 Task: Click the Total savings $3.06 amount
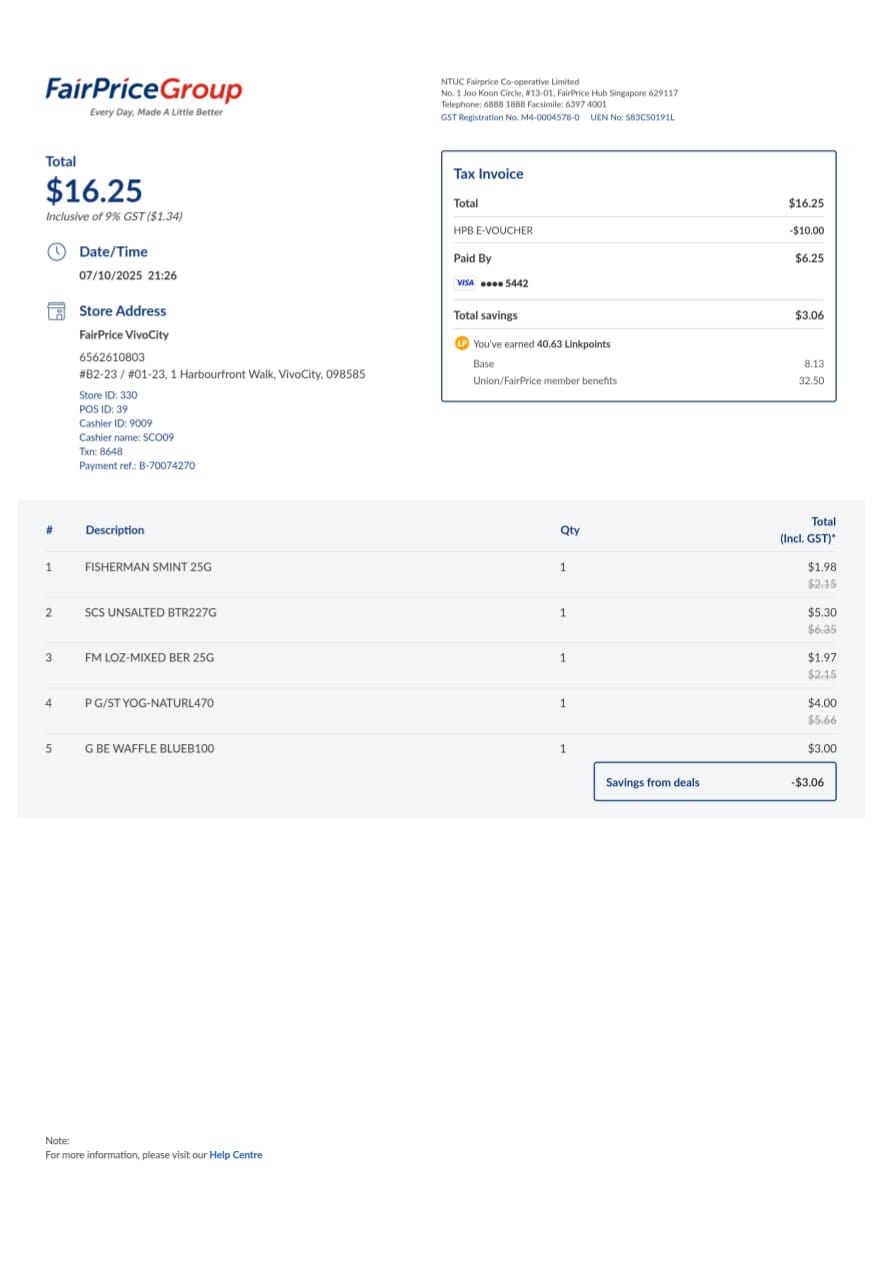tap(809, 315)
